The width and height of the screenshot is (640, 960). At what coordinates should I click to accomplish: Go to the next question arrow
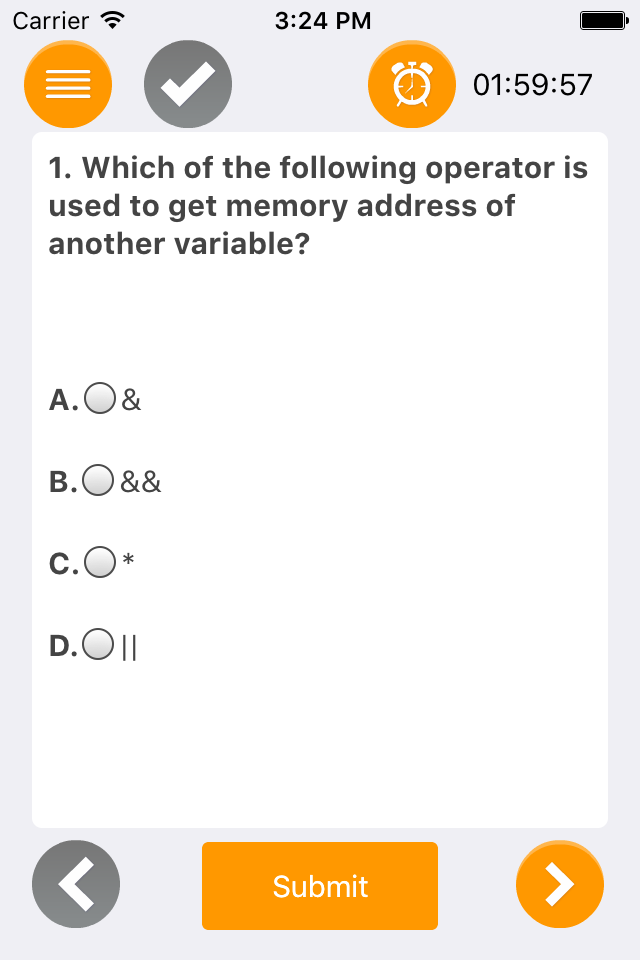click(560, 884)
